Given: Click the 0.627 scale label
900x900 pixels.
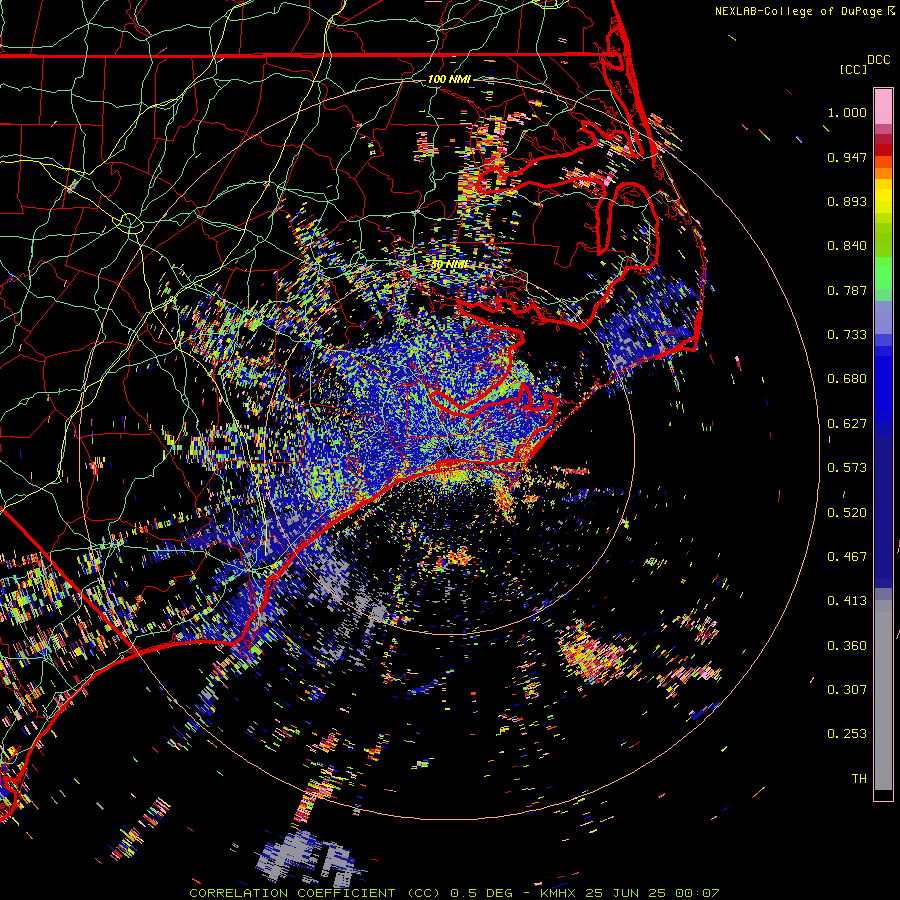Looking at the screenshot, I should [x=847, y=424].
